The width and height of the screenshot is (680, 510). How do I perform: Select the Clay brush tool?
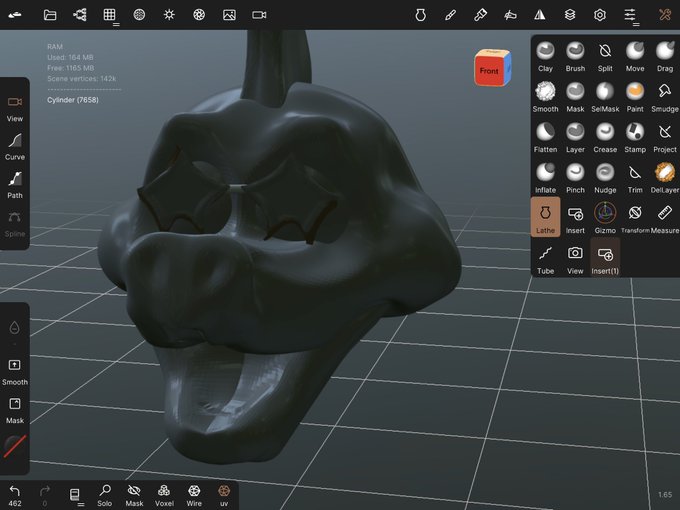pyautogui.click(x=545, y=56)
